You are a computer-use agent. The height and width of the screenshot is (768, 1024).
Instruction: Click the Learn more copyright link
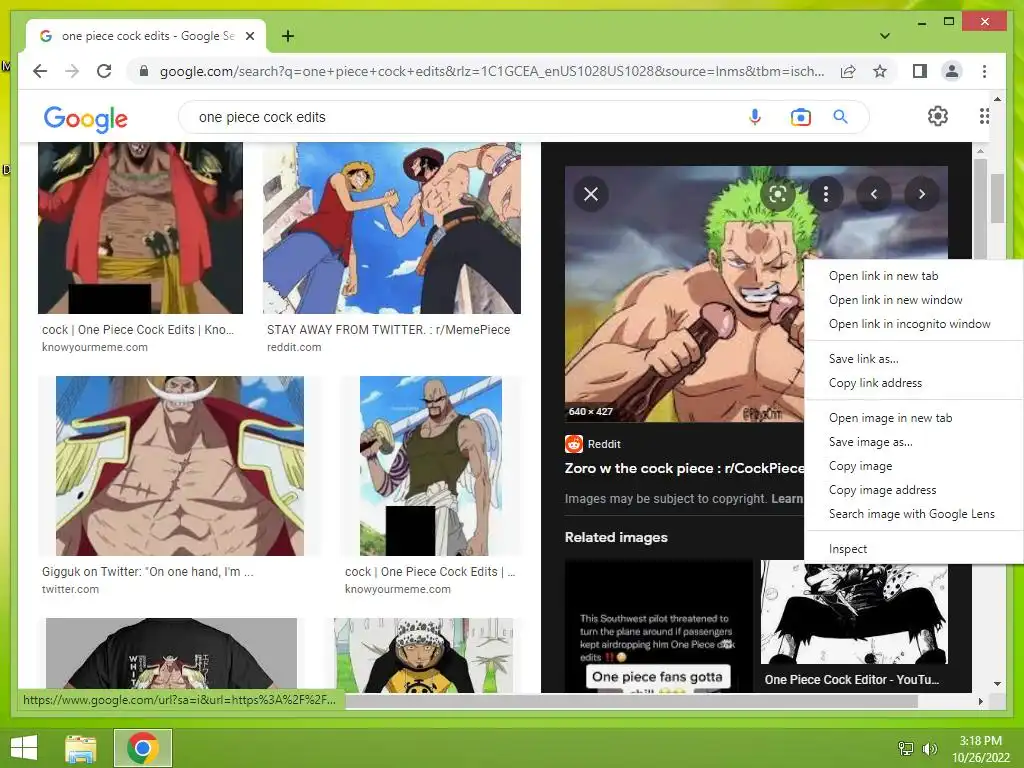point(788,499)
